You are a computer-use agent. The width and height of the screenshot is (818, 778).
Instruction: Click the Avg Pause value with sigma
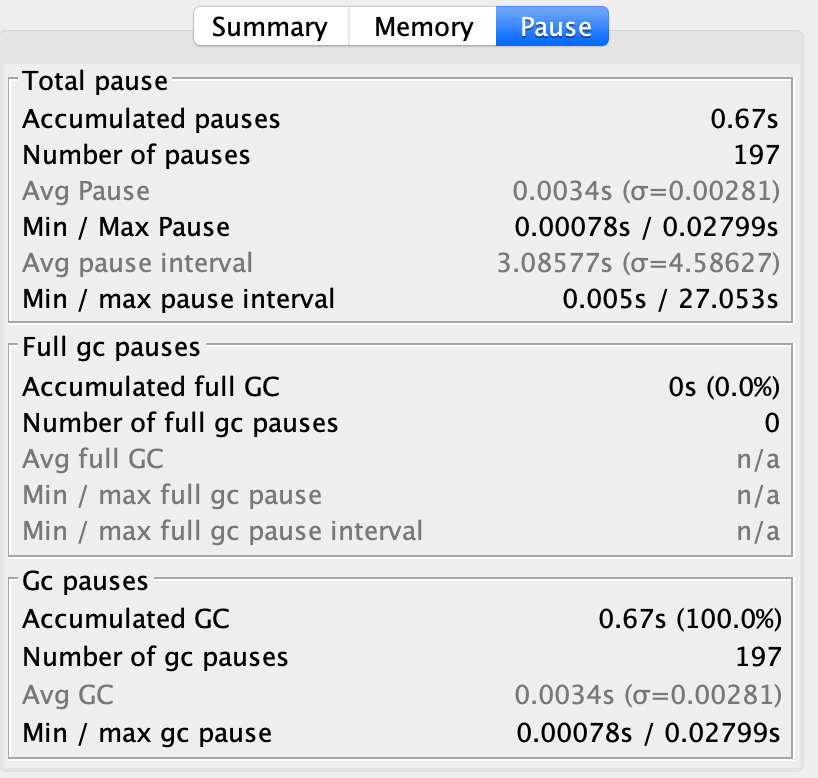pos(645,191)
